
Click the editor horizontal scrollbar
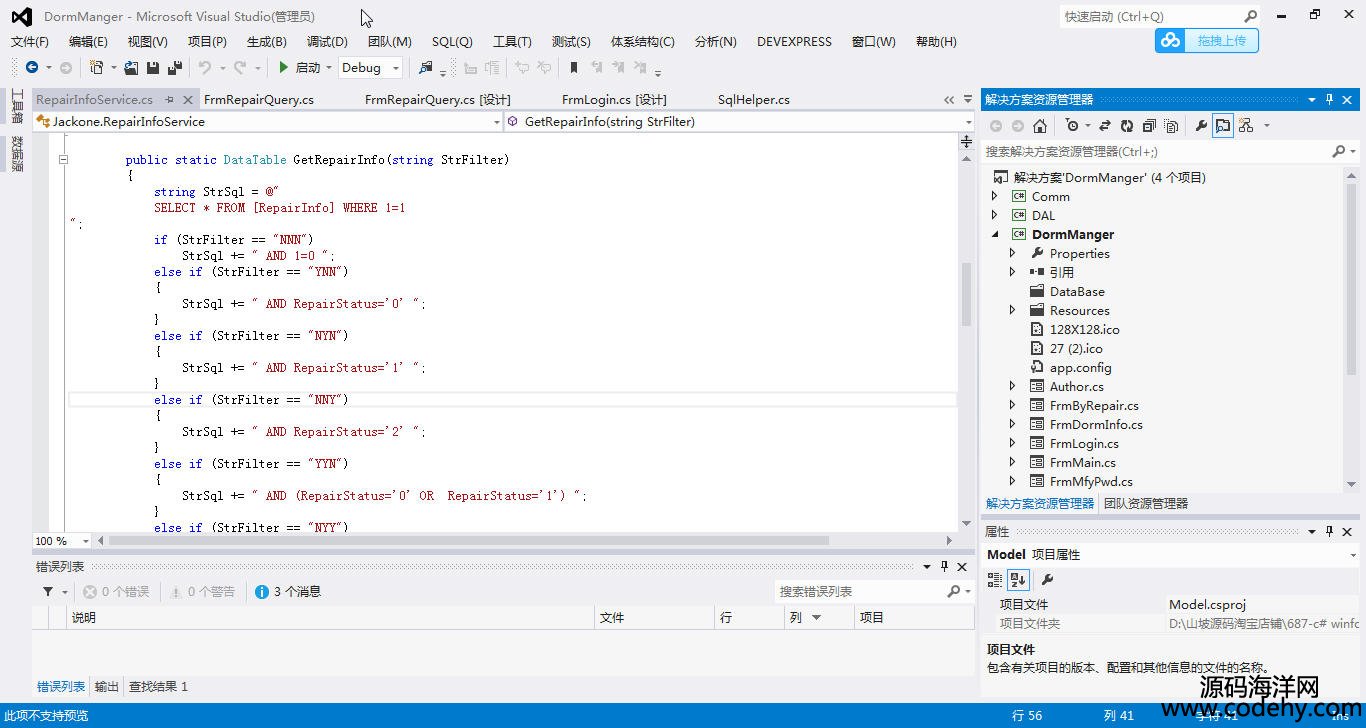click(468, 541)
